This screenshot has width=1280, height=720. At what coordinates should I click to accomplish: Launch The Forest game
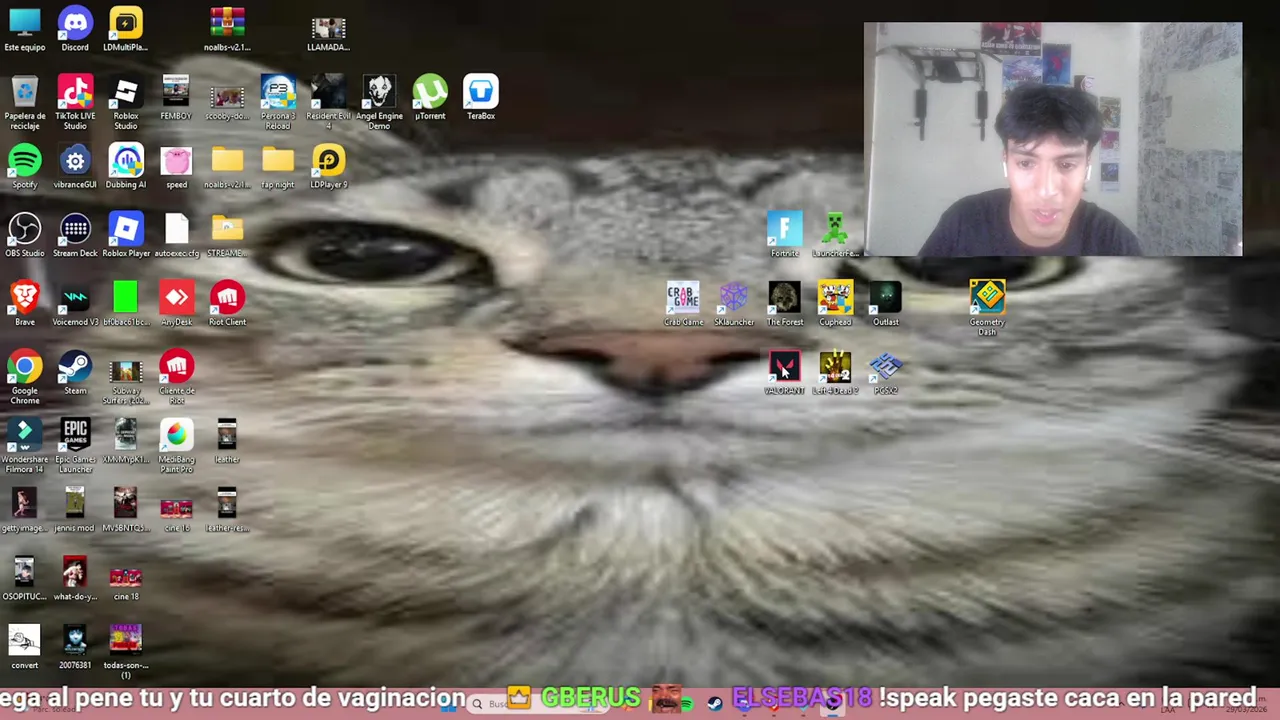pyautogui.click(x=785, y=304)
